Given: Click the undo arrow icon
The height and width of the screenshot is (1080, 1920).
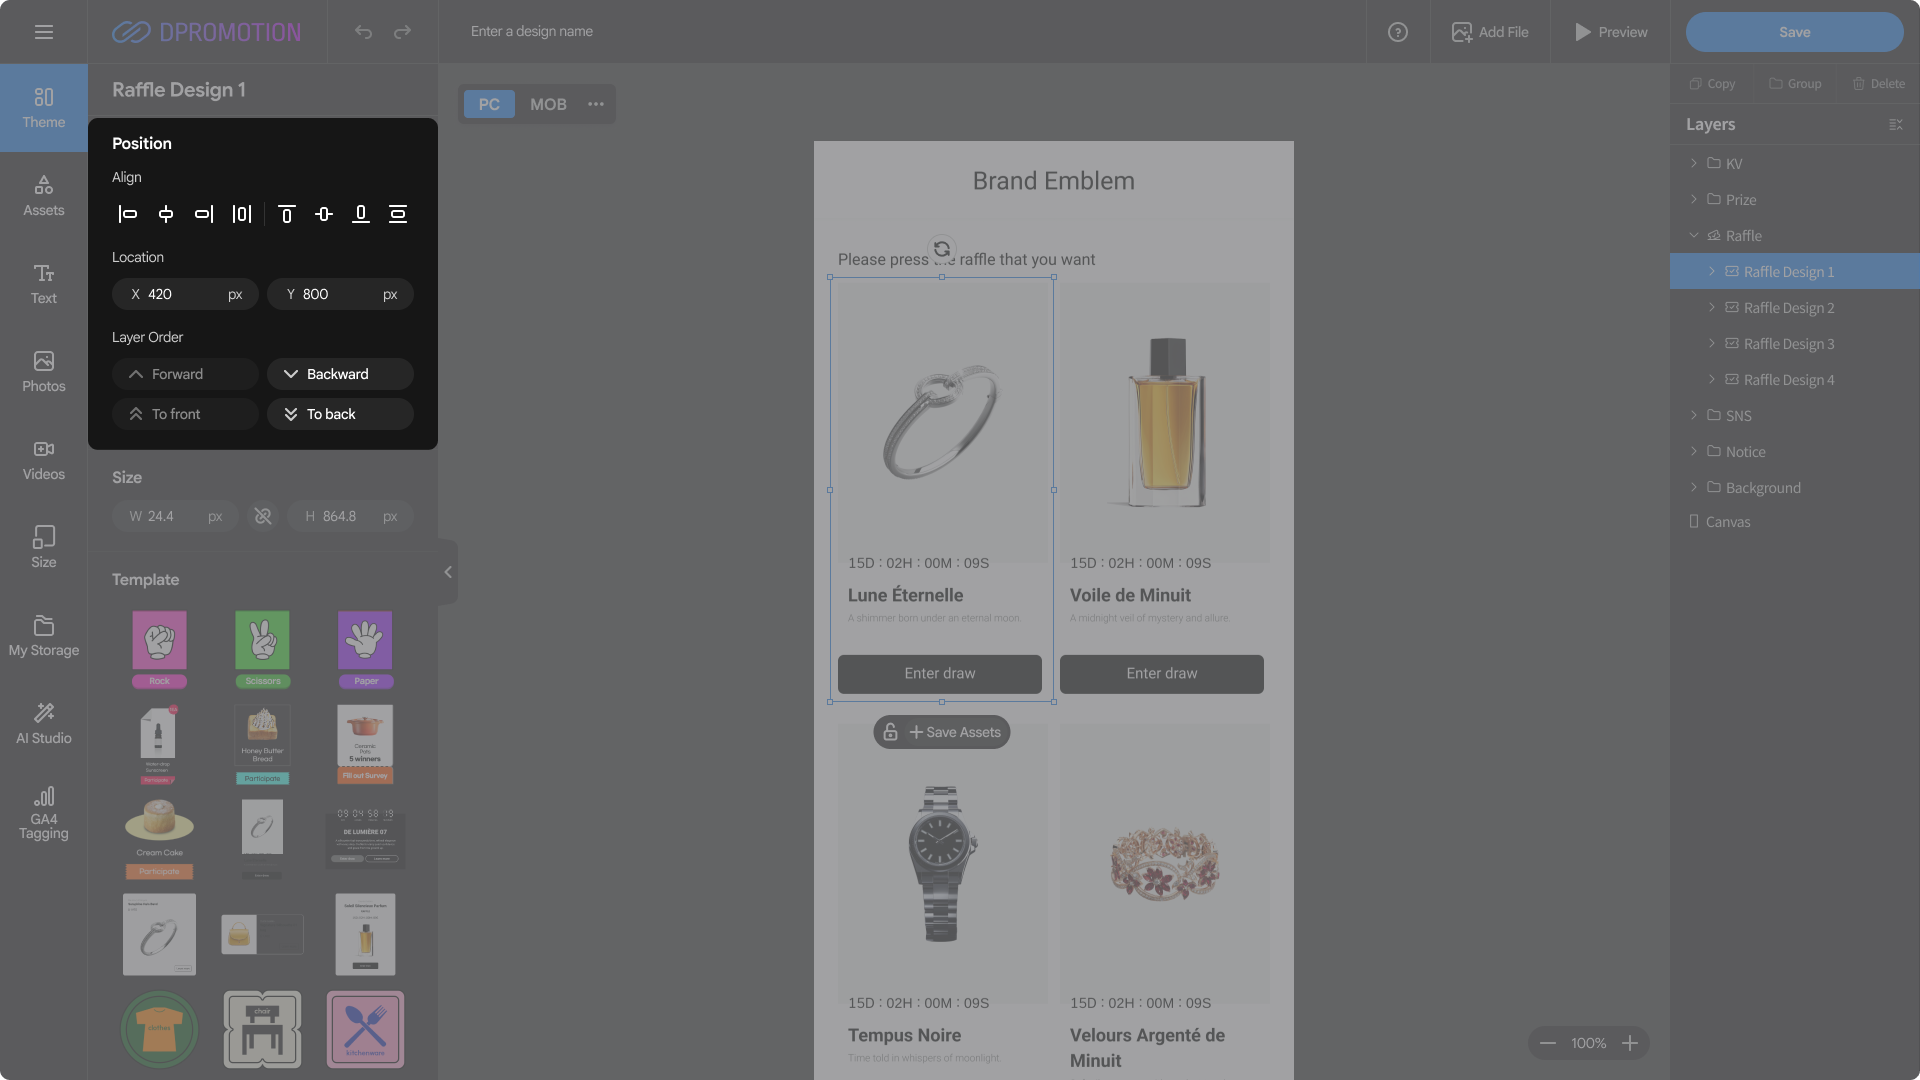Looking at the screenshot, I should [363, 32].
